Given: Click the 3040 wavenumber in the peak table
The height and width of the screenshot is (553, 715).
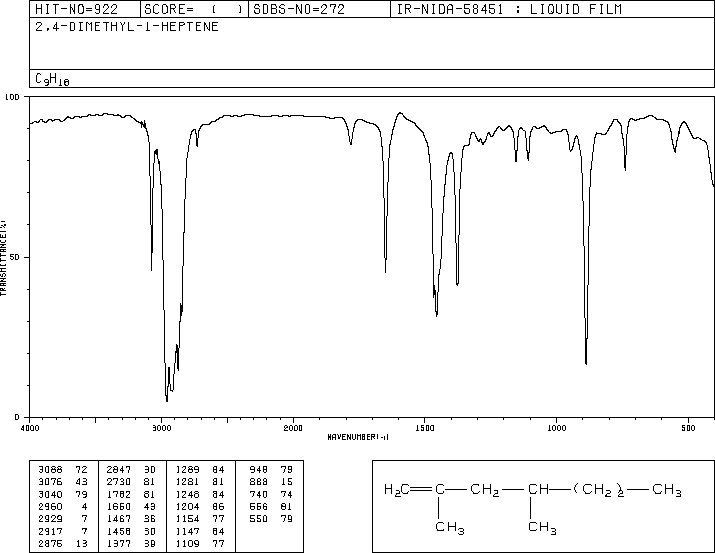Looking at the screenshot, I should [x=50, y=494].
